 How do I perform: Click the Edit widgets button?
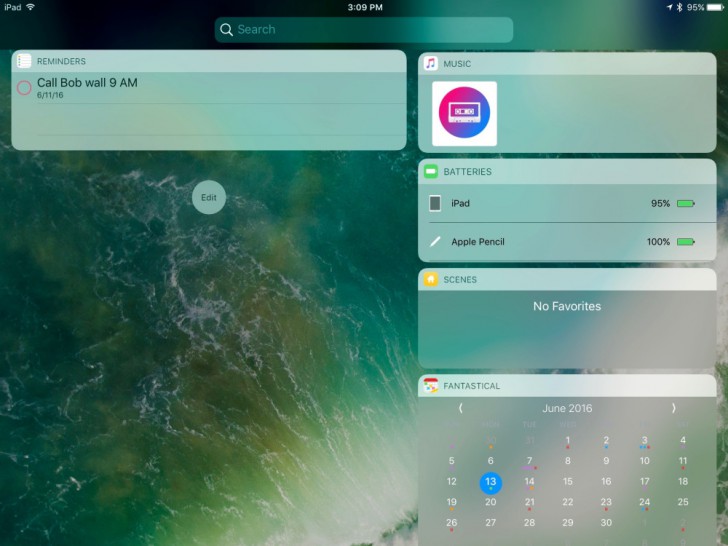[x=209, y=197]
